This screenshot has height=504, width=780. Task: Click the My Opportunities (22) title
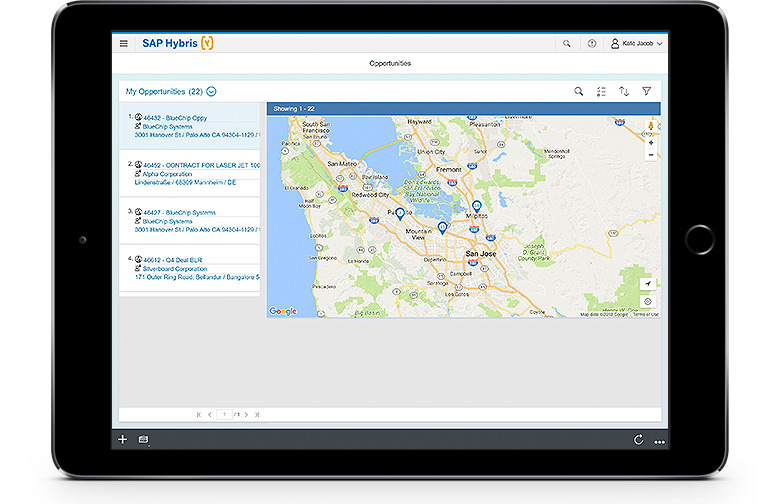pos(164,92)
